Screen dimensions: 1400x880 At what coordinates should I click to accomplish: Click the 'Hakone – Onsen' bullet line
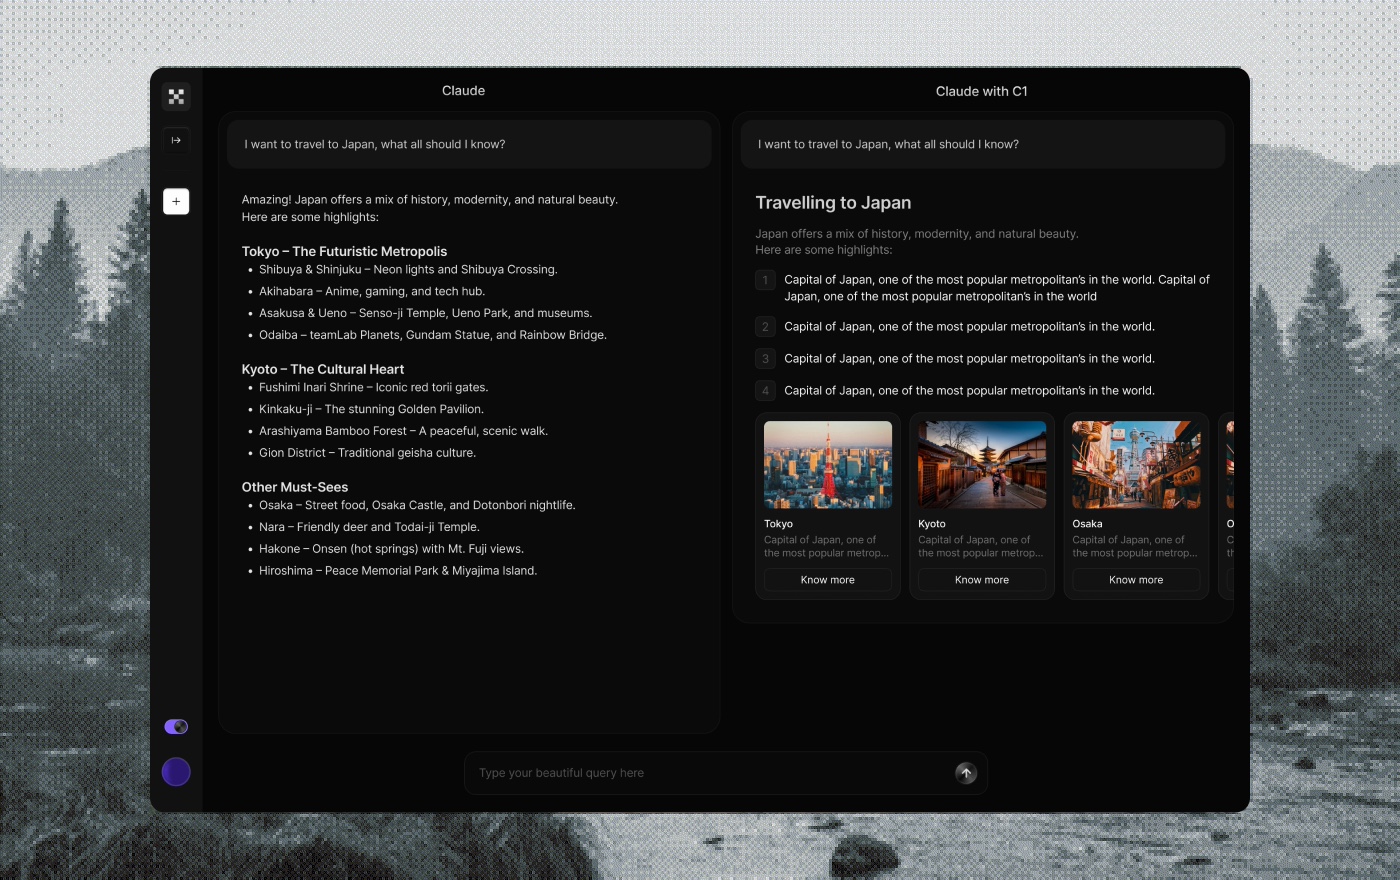tap(391, 549)
